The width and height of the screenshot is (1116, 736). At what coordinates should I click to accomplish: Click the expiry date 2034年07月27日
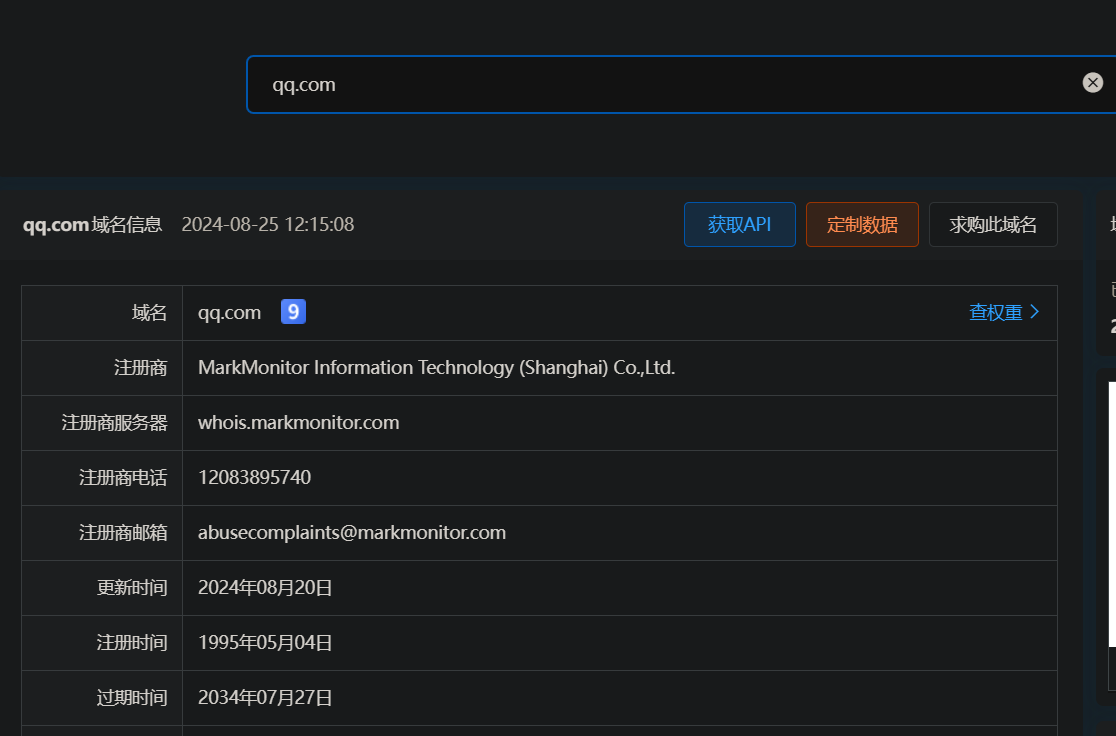click(265, 698)
